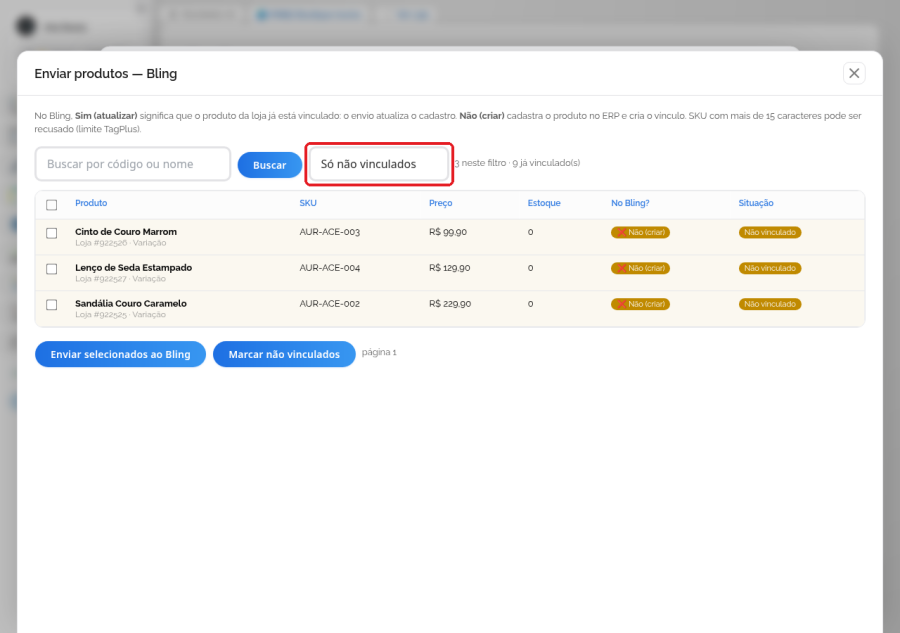
Task: Click the Situação column header
Action: click(756, 203)
